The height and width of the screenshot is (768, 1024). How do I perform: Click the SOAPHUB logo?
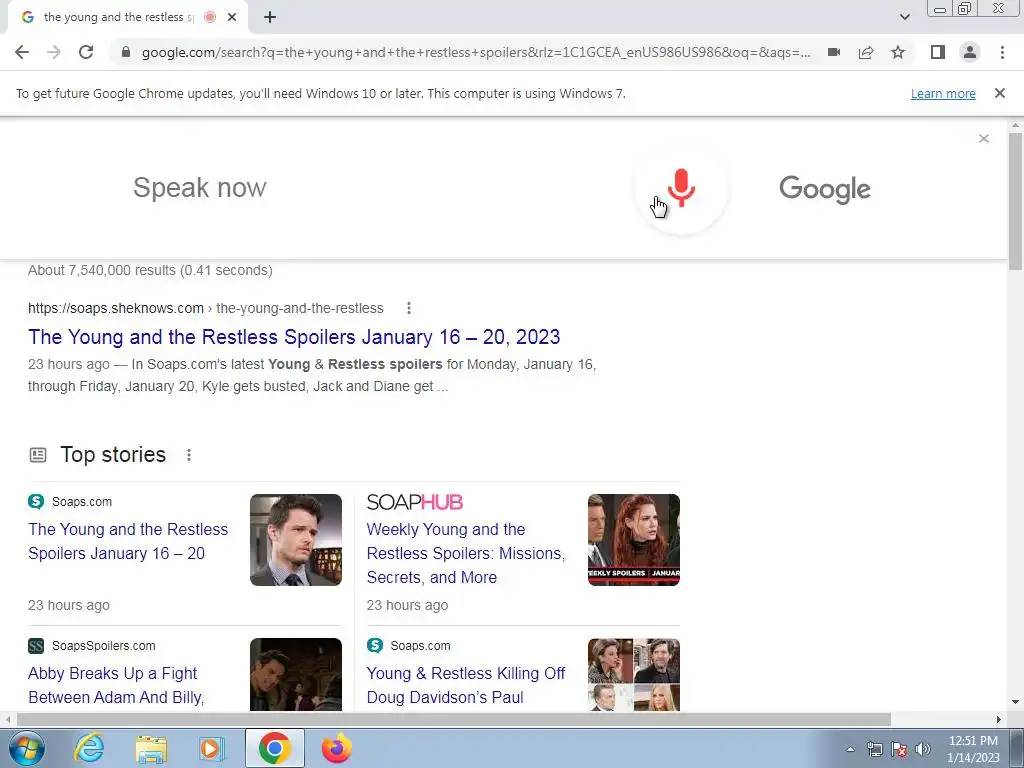[415, 502]
